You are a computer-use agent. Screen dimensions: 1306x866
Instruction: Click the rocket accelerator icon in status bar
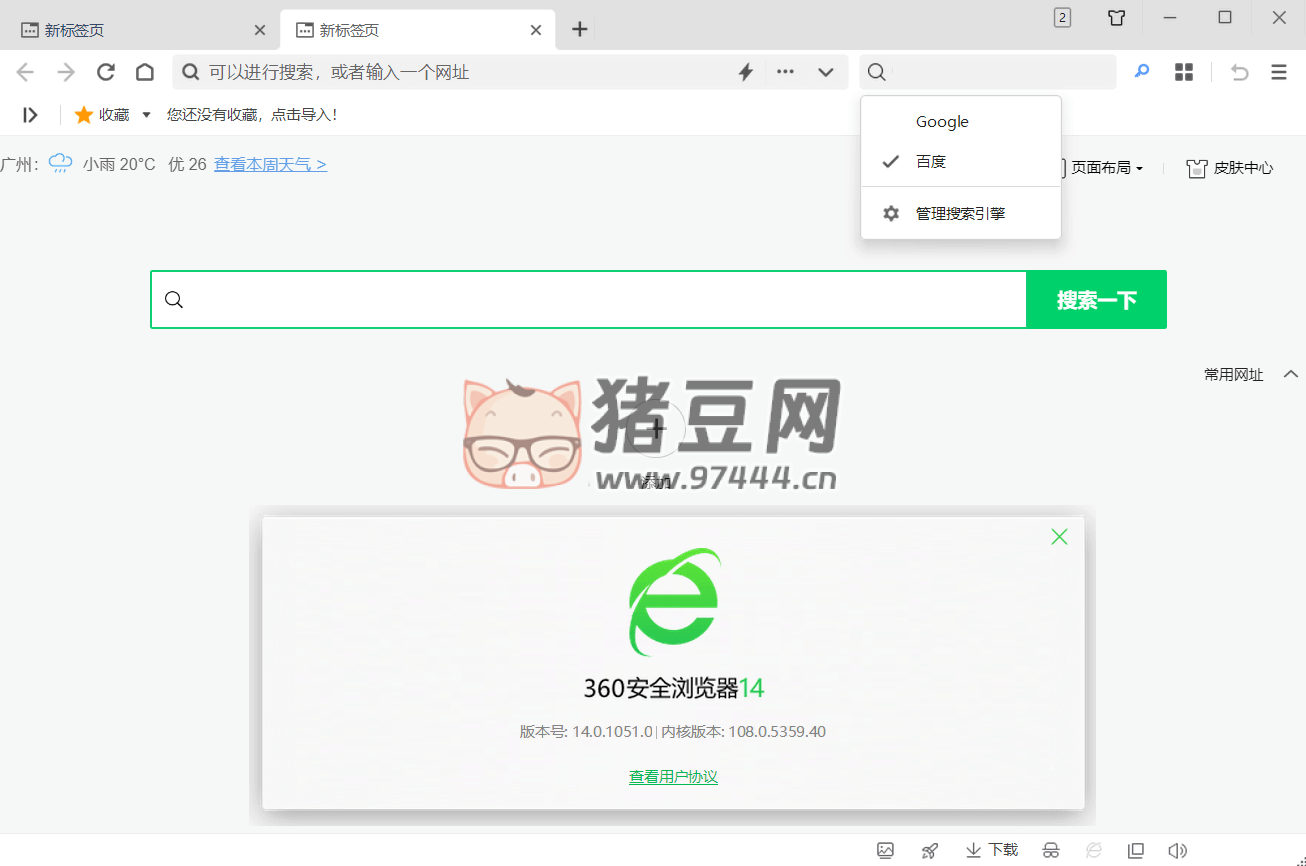click(x=930, y=851)
